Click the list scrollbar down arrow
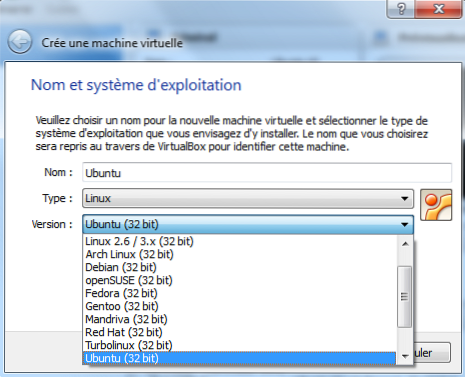 405,356
